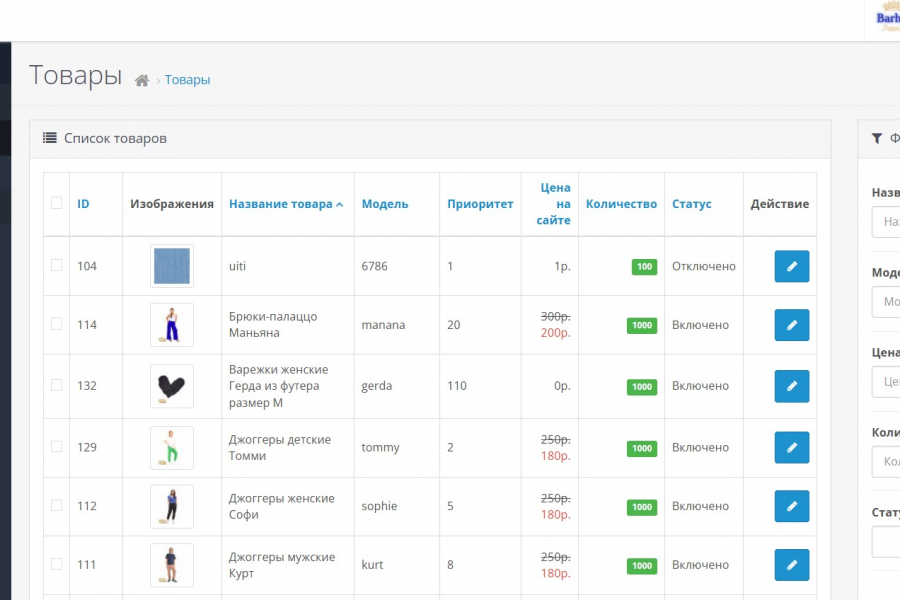Edit product uiti with pencil button
This screenshot has height=600, width=900.
point(792,266)
